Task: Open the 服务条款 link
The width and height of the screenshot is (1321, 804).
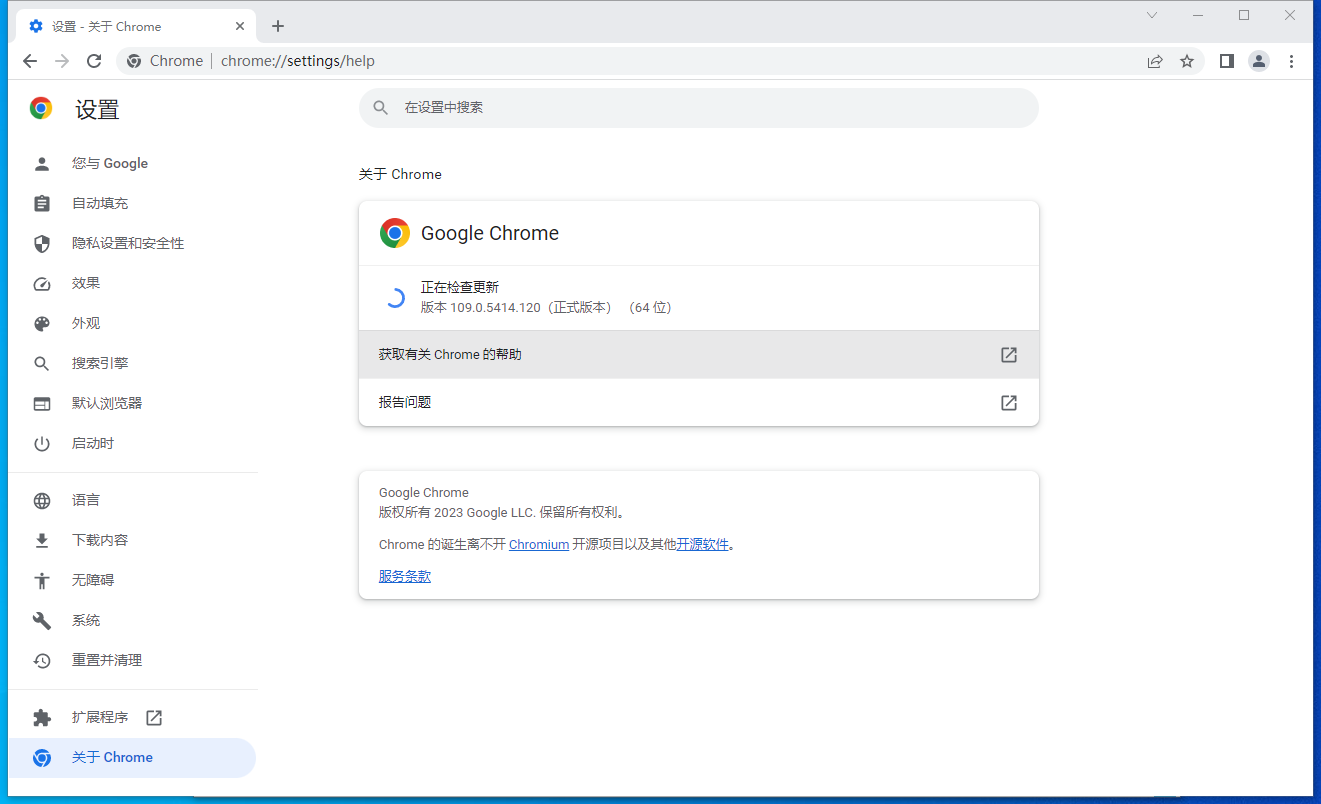Action: click(405, 576)
